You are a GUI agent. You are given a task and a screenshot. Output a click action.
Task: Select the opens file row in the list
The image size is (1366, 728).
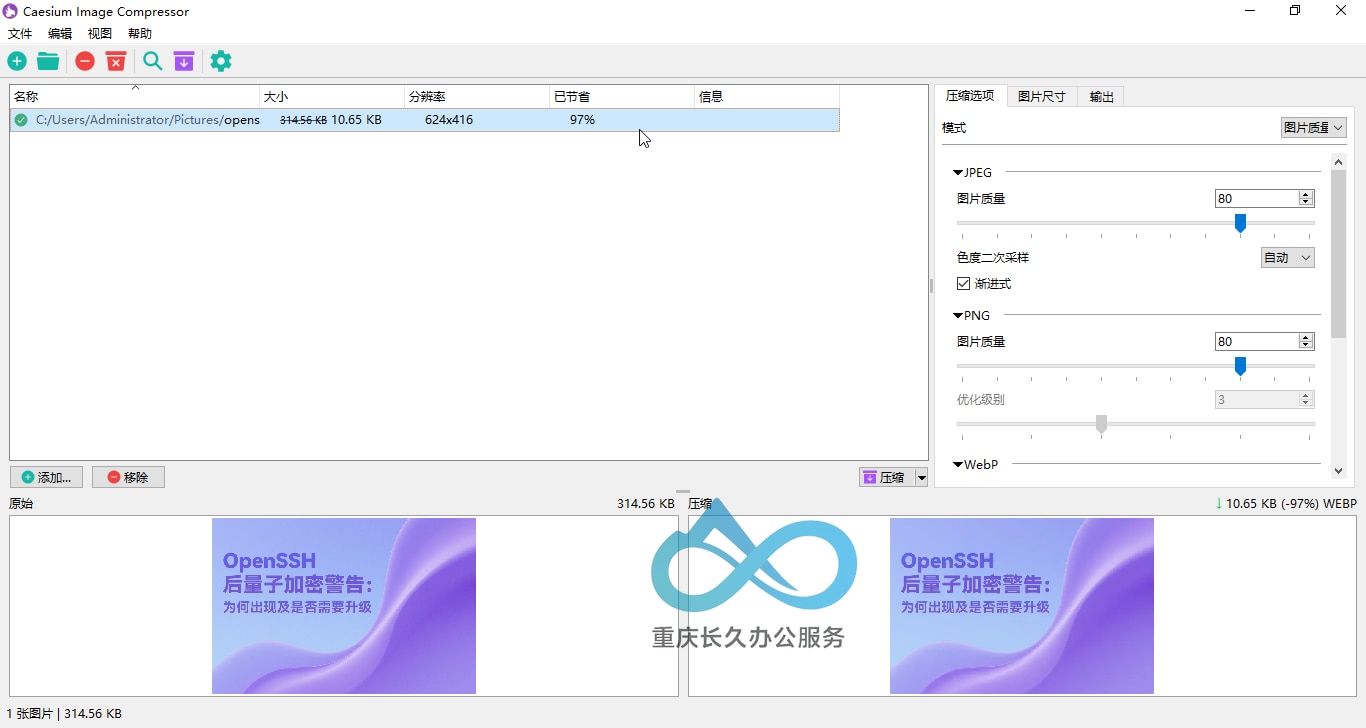click(x=425, y=120)
